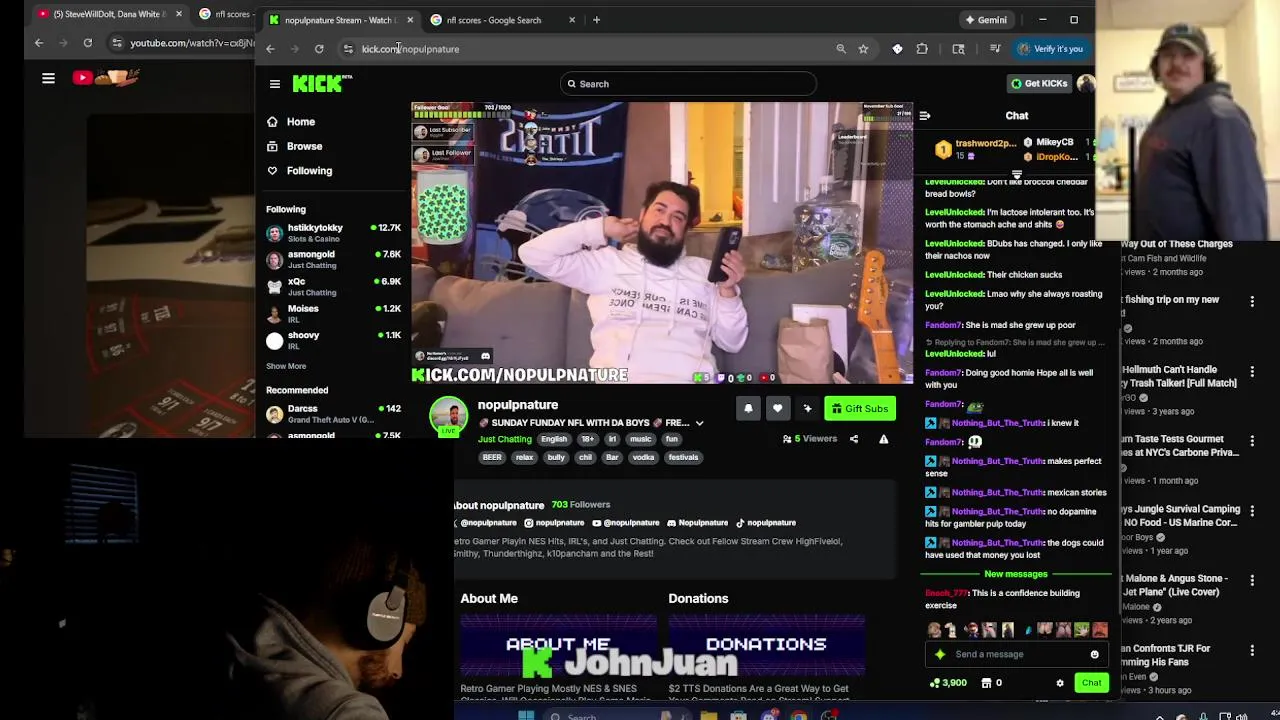Select the BEER tag
1280x720 pixels.
(492, 457)
